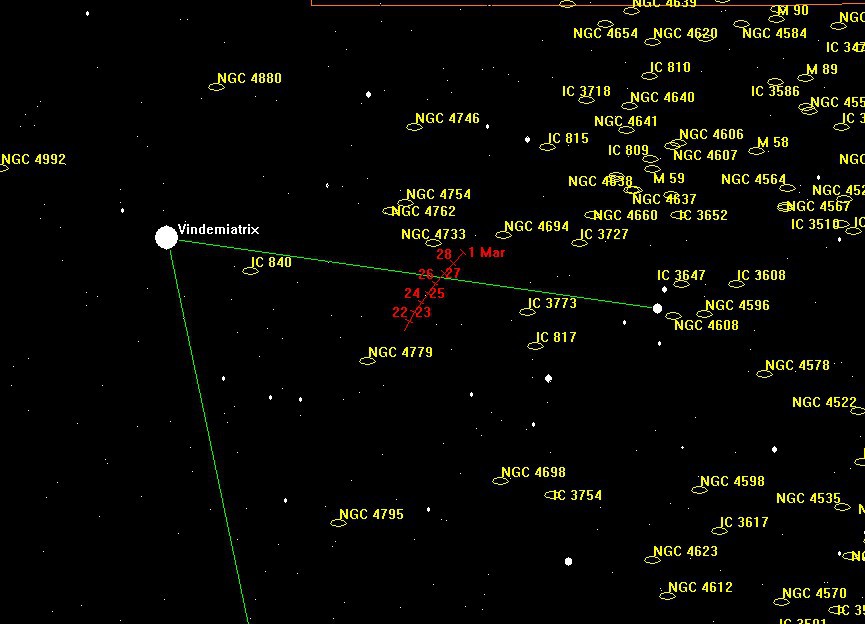Pick the NGC 4779 galaxy ellipse
865x624 pixels.
pyautogui.click(x=367, y=360)
